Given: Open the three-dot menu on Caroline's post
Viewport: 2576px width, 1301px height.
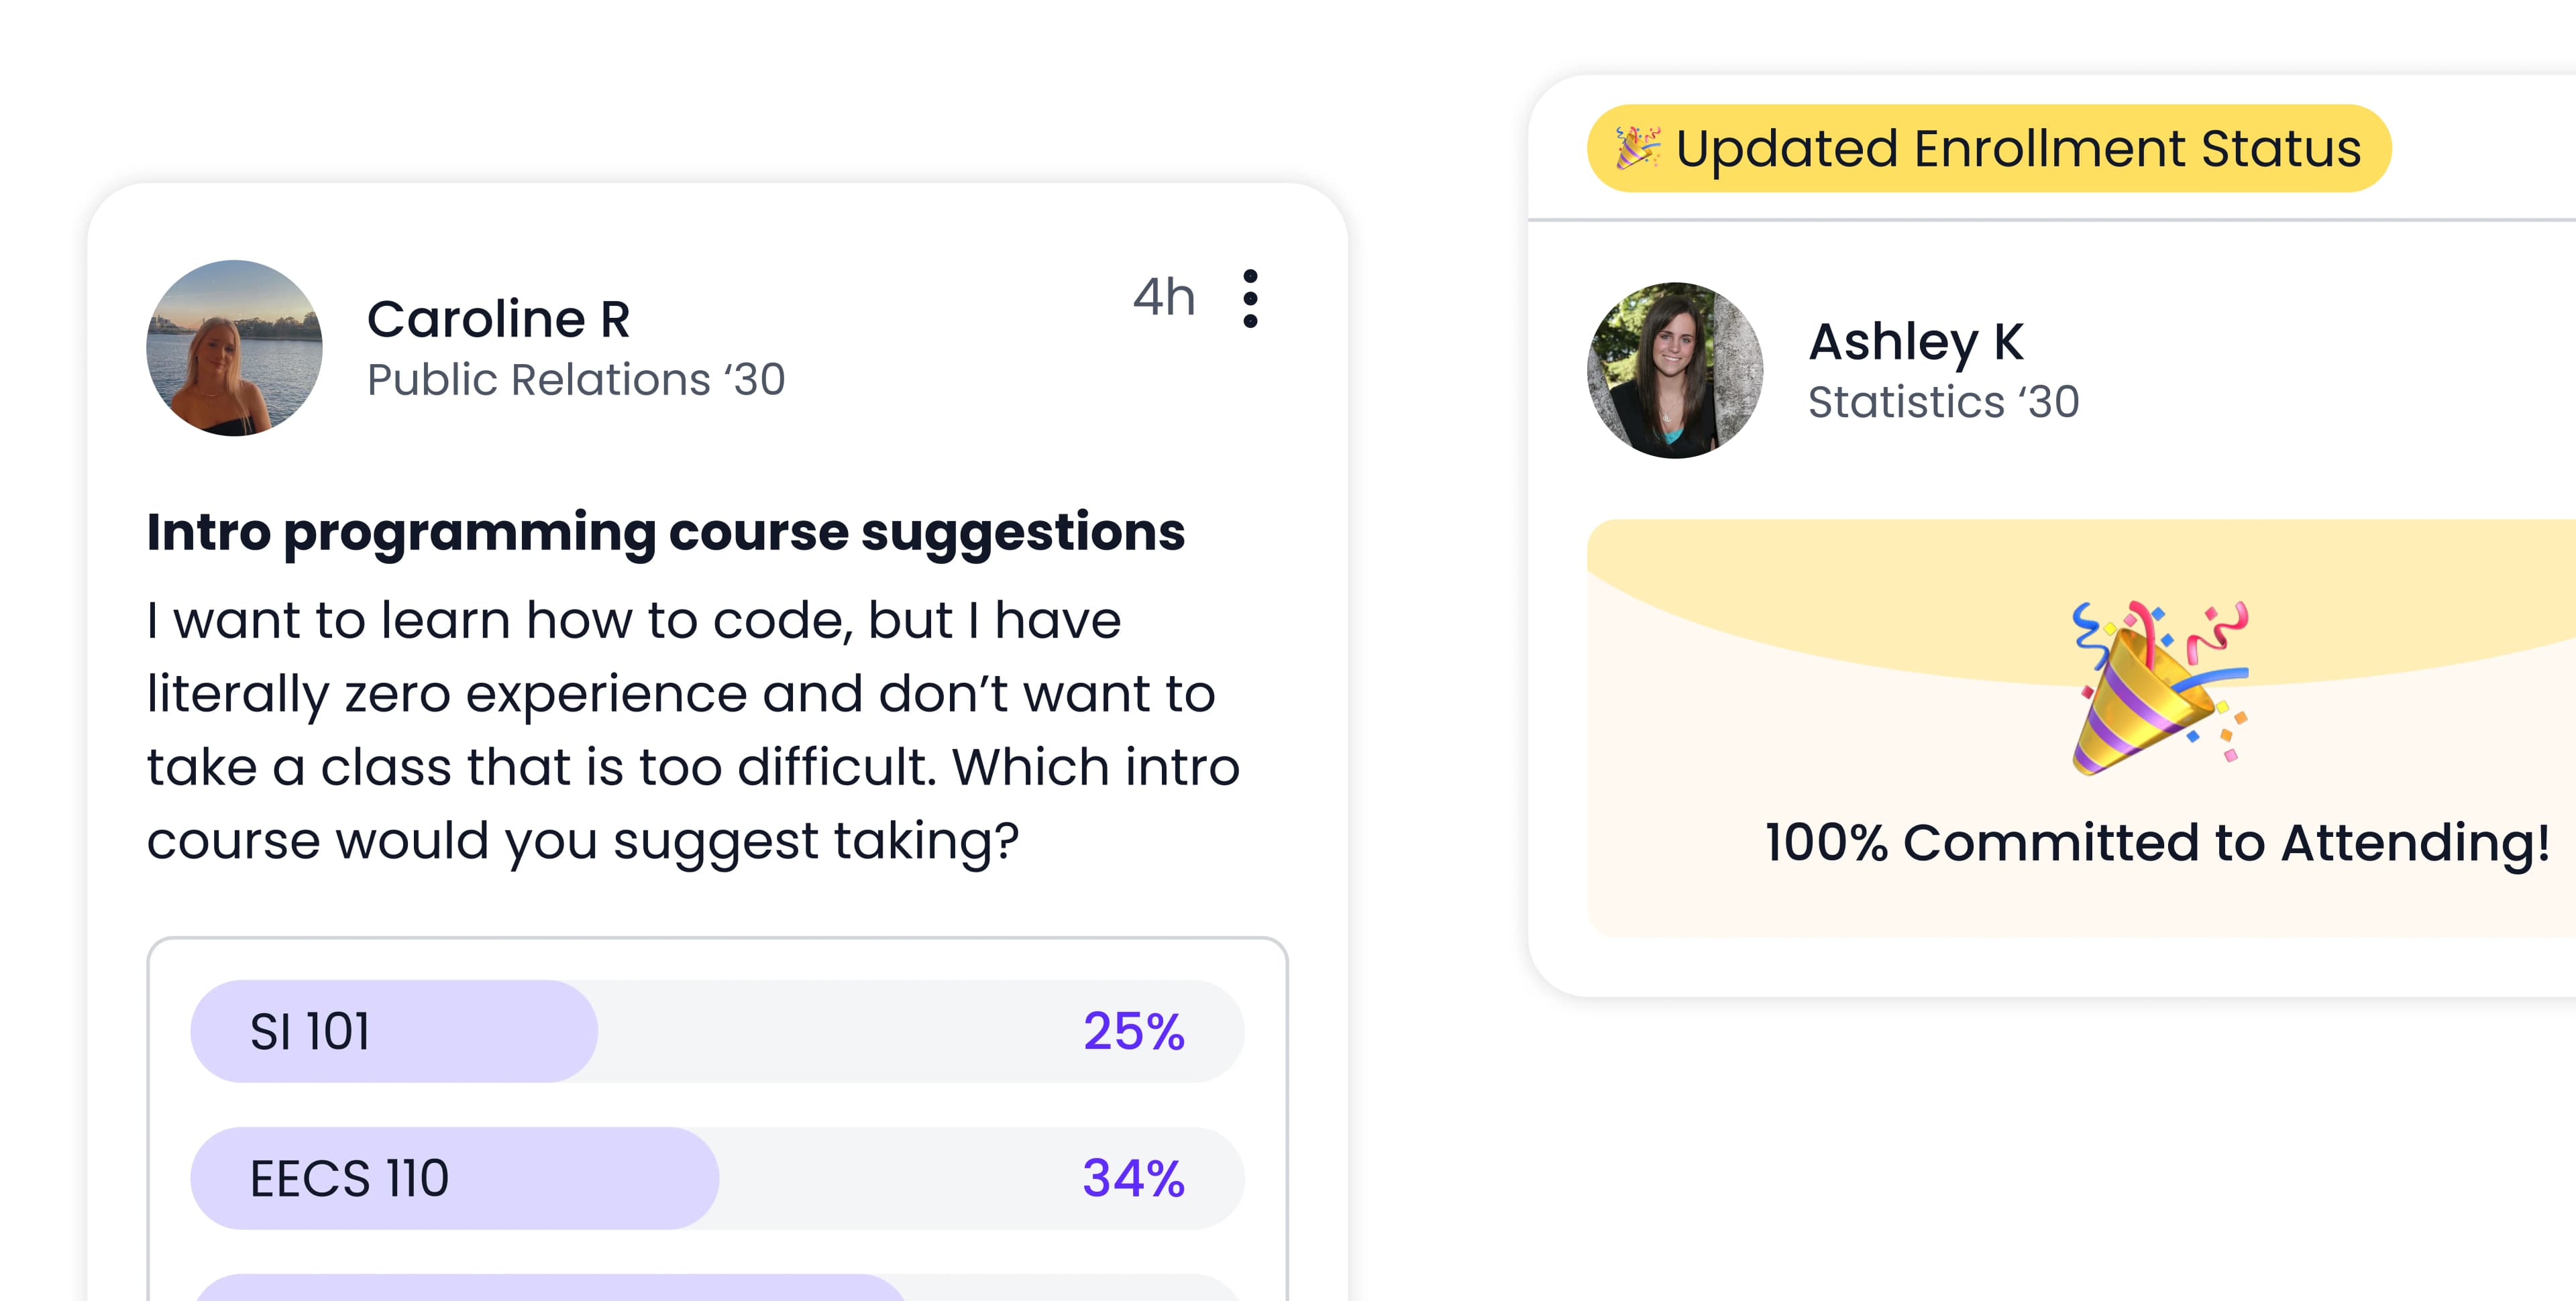Looking at the screenshot, I should 1250,298.
